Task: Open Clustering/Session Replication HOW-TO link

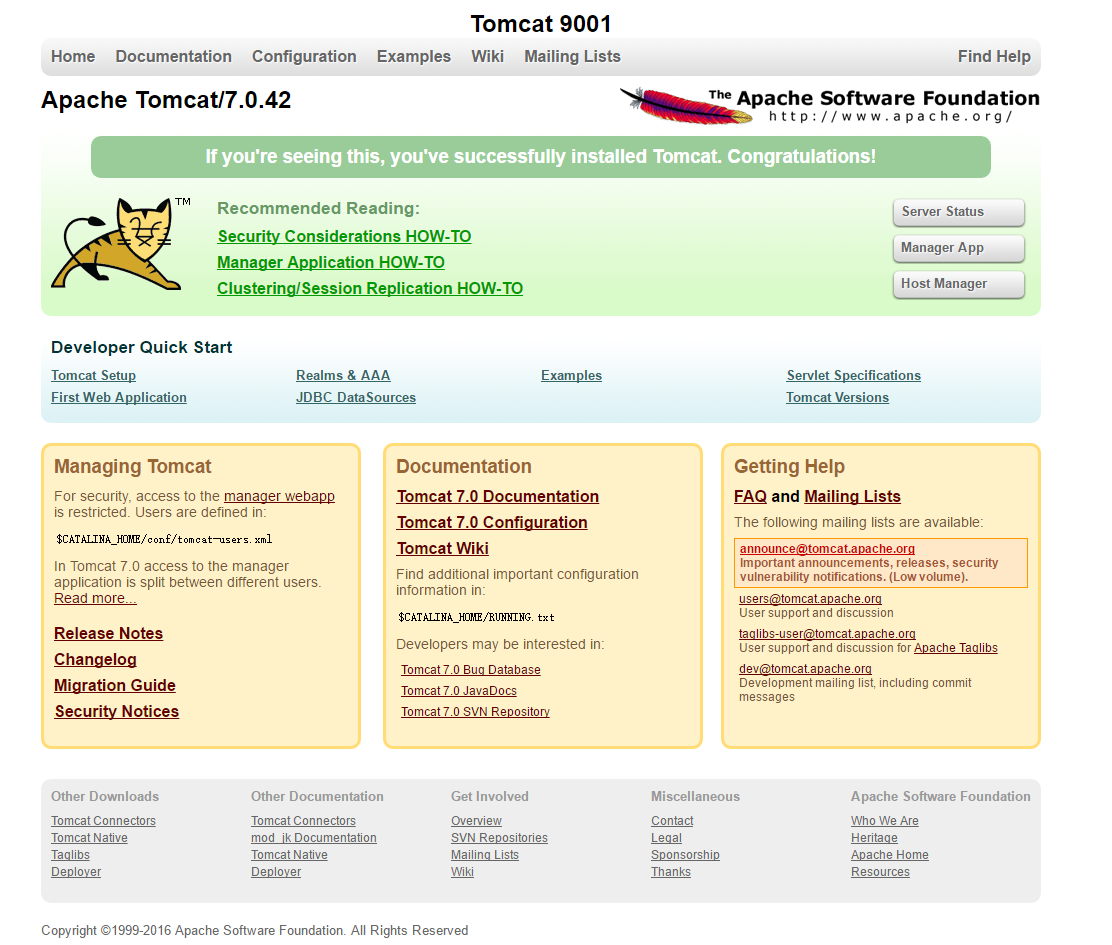Action: tap(369, 289)
